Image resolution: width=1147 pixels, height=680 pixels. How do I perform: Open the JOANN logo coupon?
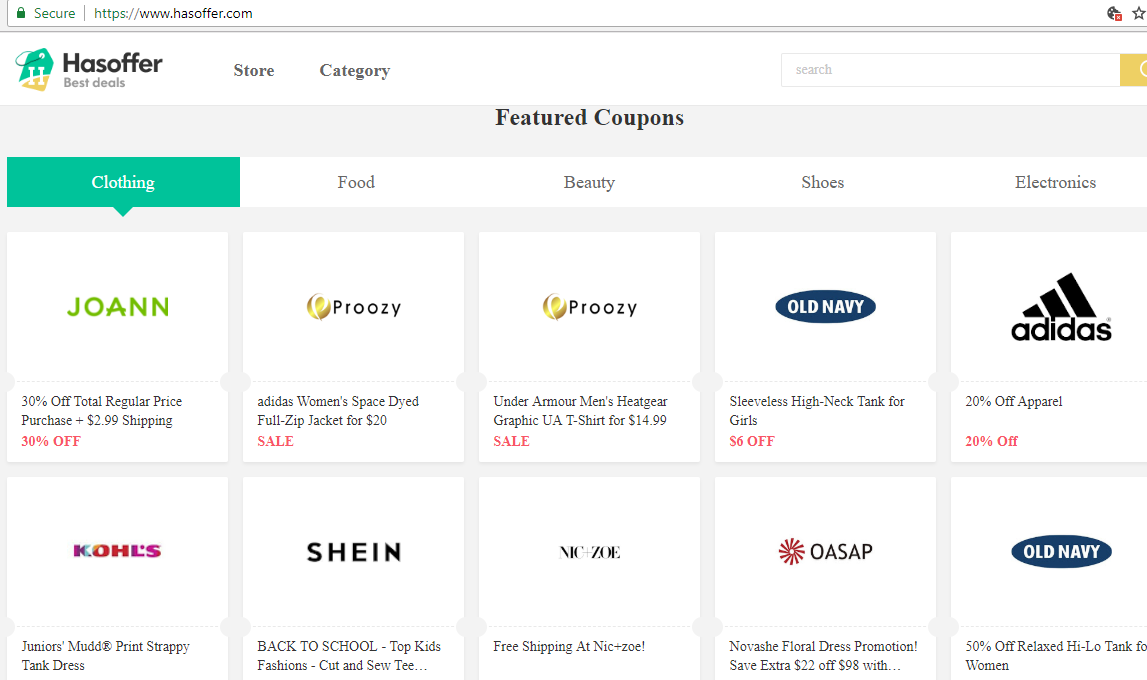tap(117, 307)
